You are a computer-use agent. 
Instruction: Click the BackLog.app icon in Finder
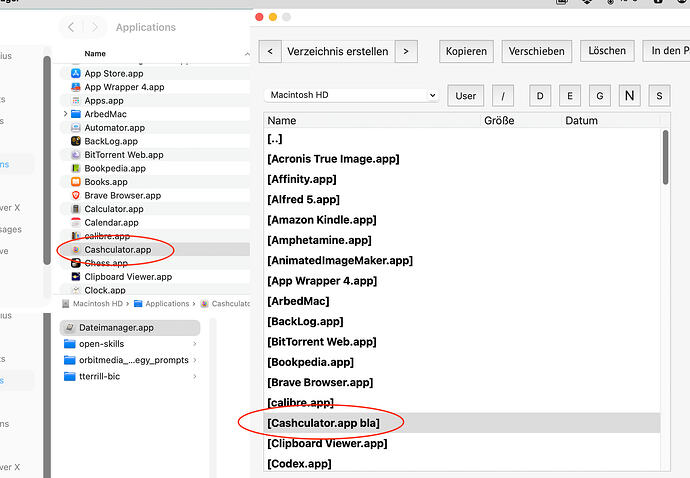point(76,141)
